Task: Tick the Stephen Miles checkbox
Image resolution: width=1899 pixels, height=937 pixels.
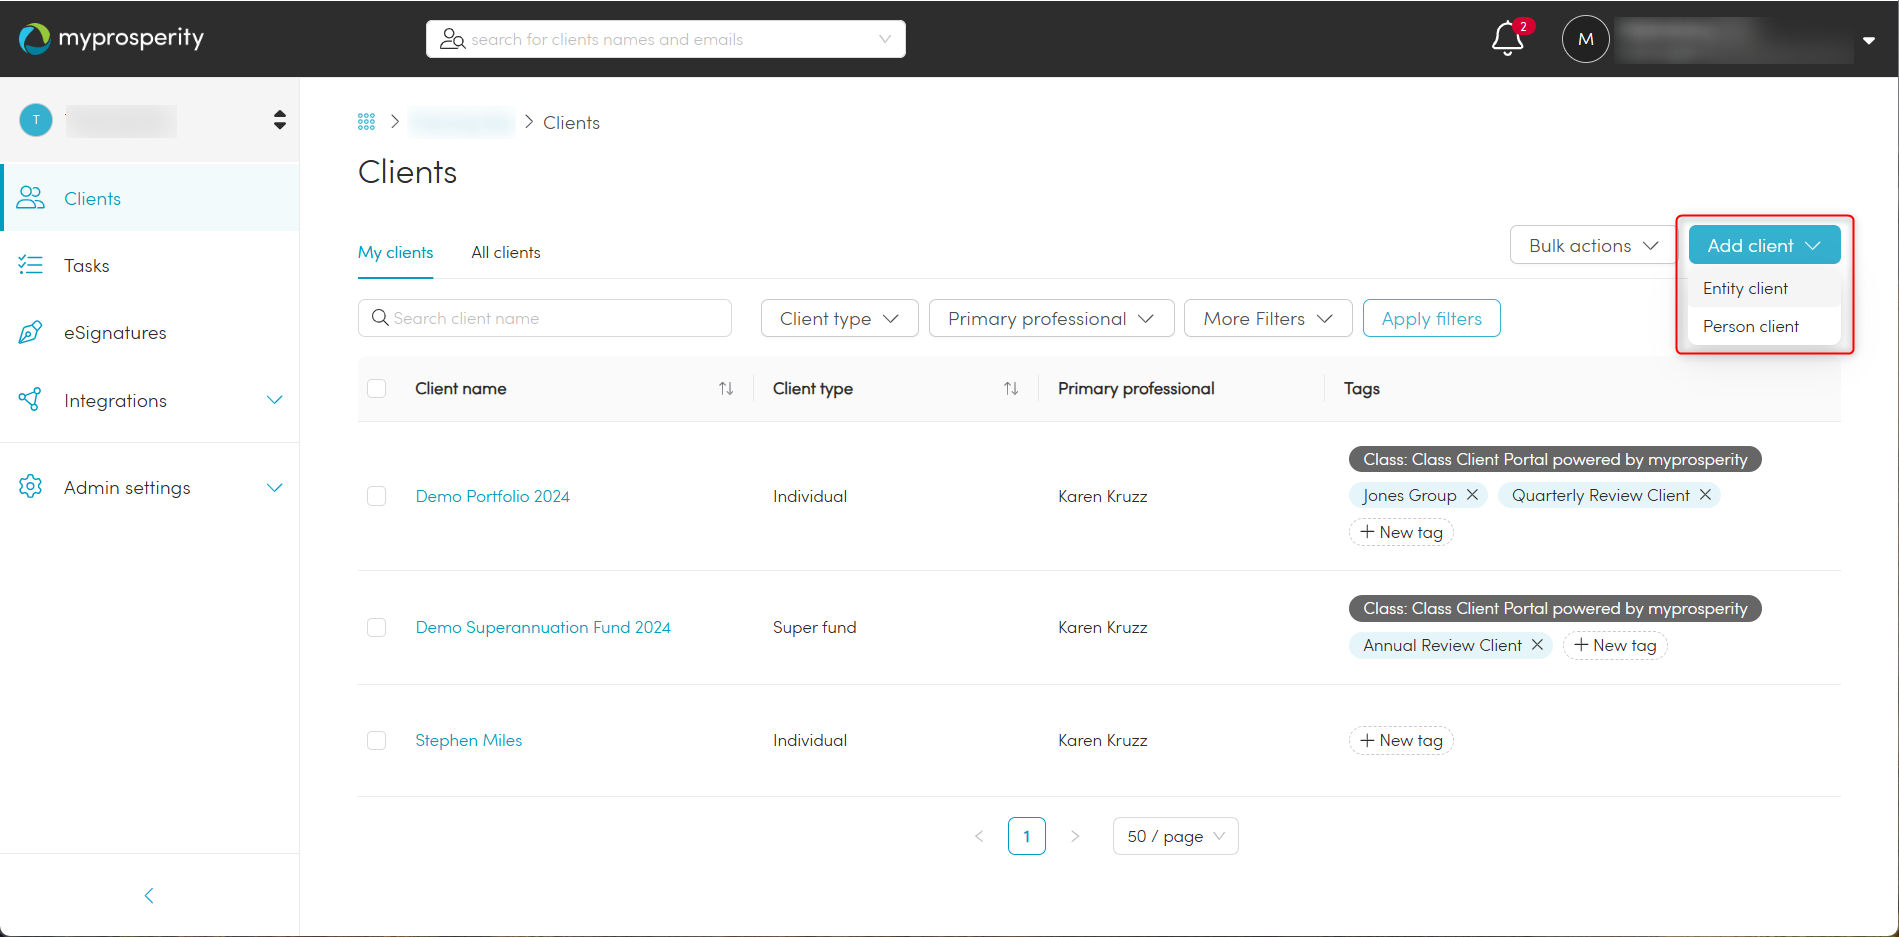Action: [376, 740]
